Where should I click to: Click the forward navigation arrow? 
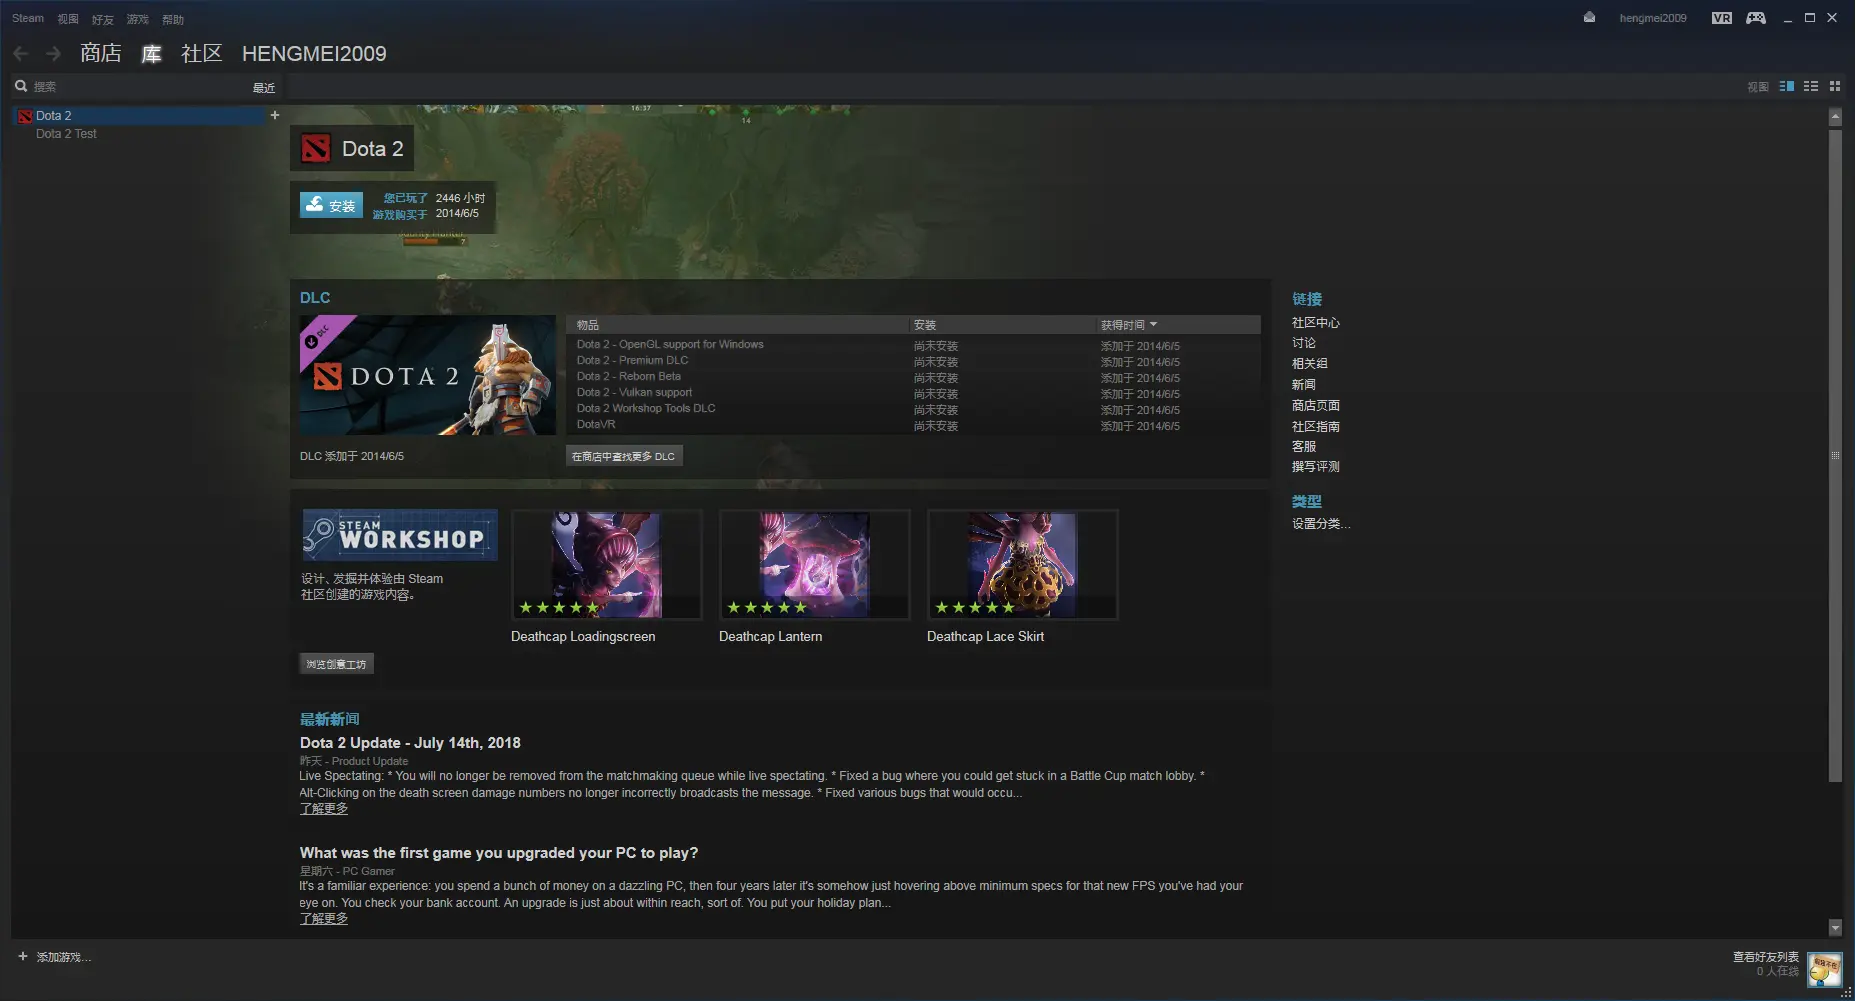coord(54,54)
